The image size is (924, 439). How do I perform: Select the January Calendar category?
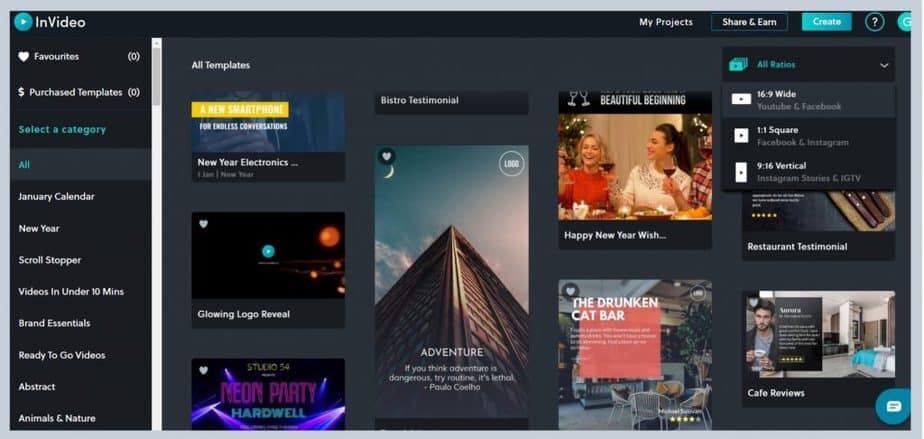pyautogui.click(x=80, y=196)
